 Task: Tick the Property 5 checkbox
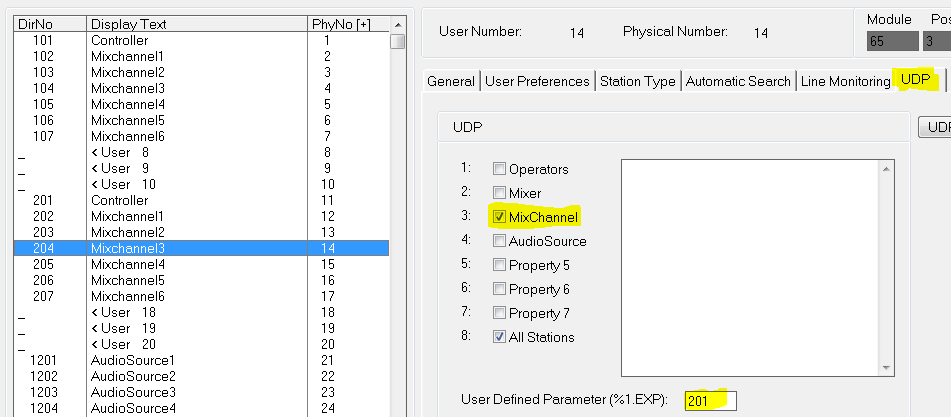[499, 265]
